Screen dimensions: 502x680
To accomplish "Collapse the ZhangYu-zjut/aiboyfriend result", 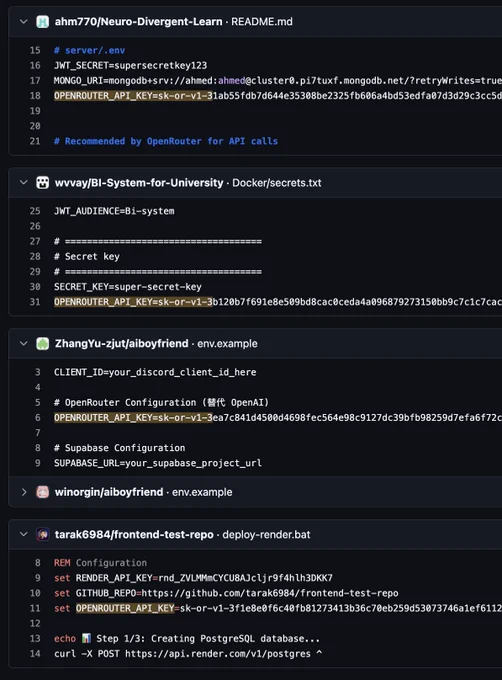I will pos(24,343).
